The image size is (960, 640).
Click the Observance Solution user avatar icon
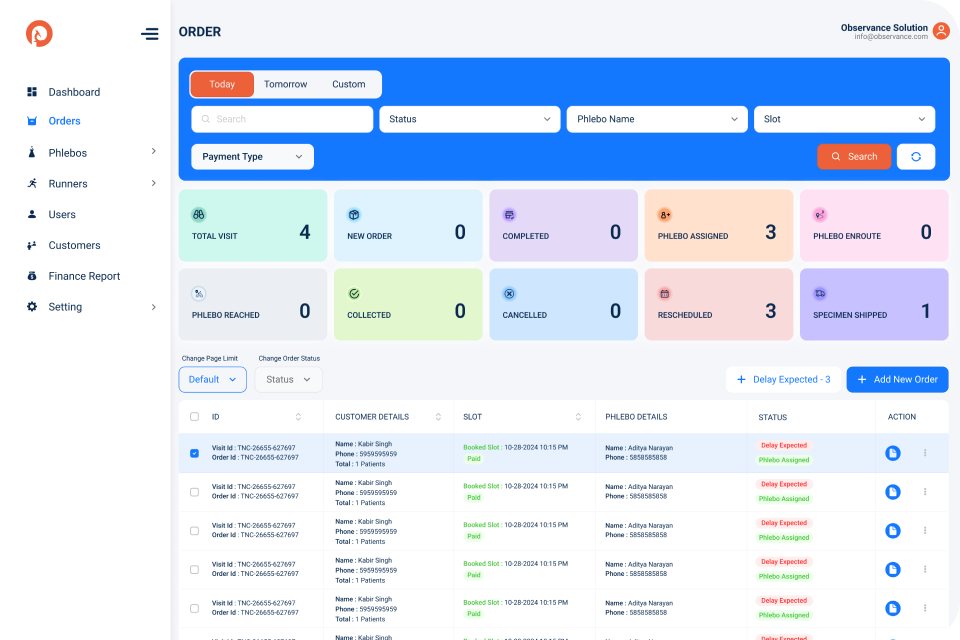click(x=940, y=31)
